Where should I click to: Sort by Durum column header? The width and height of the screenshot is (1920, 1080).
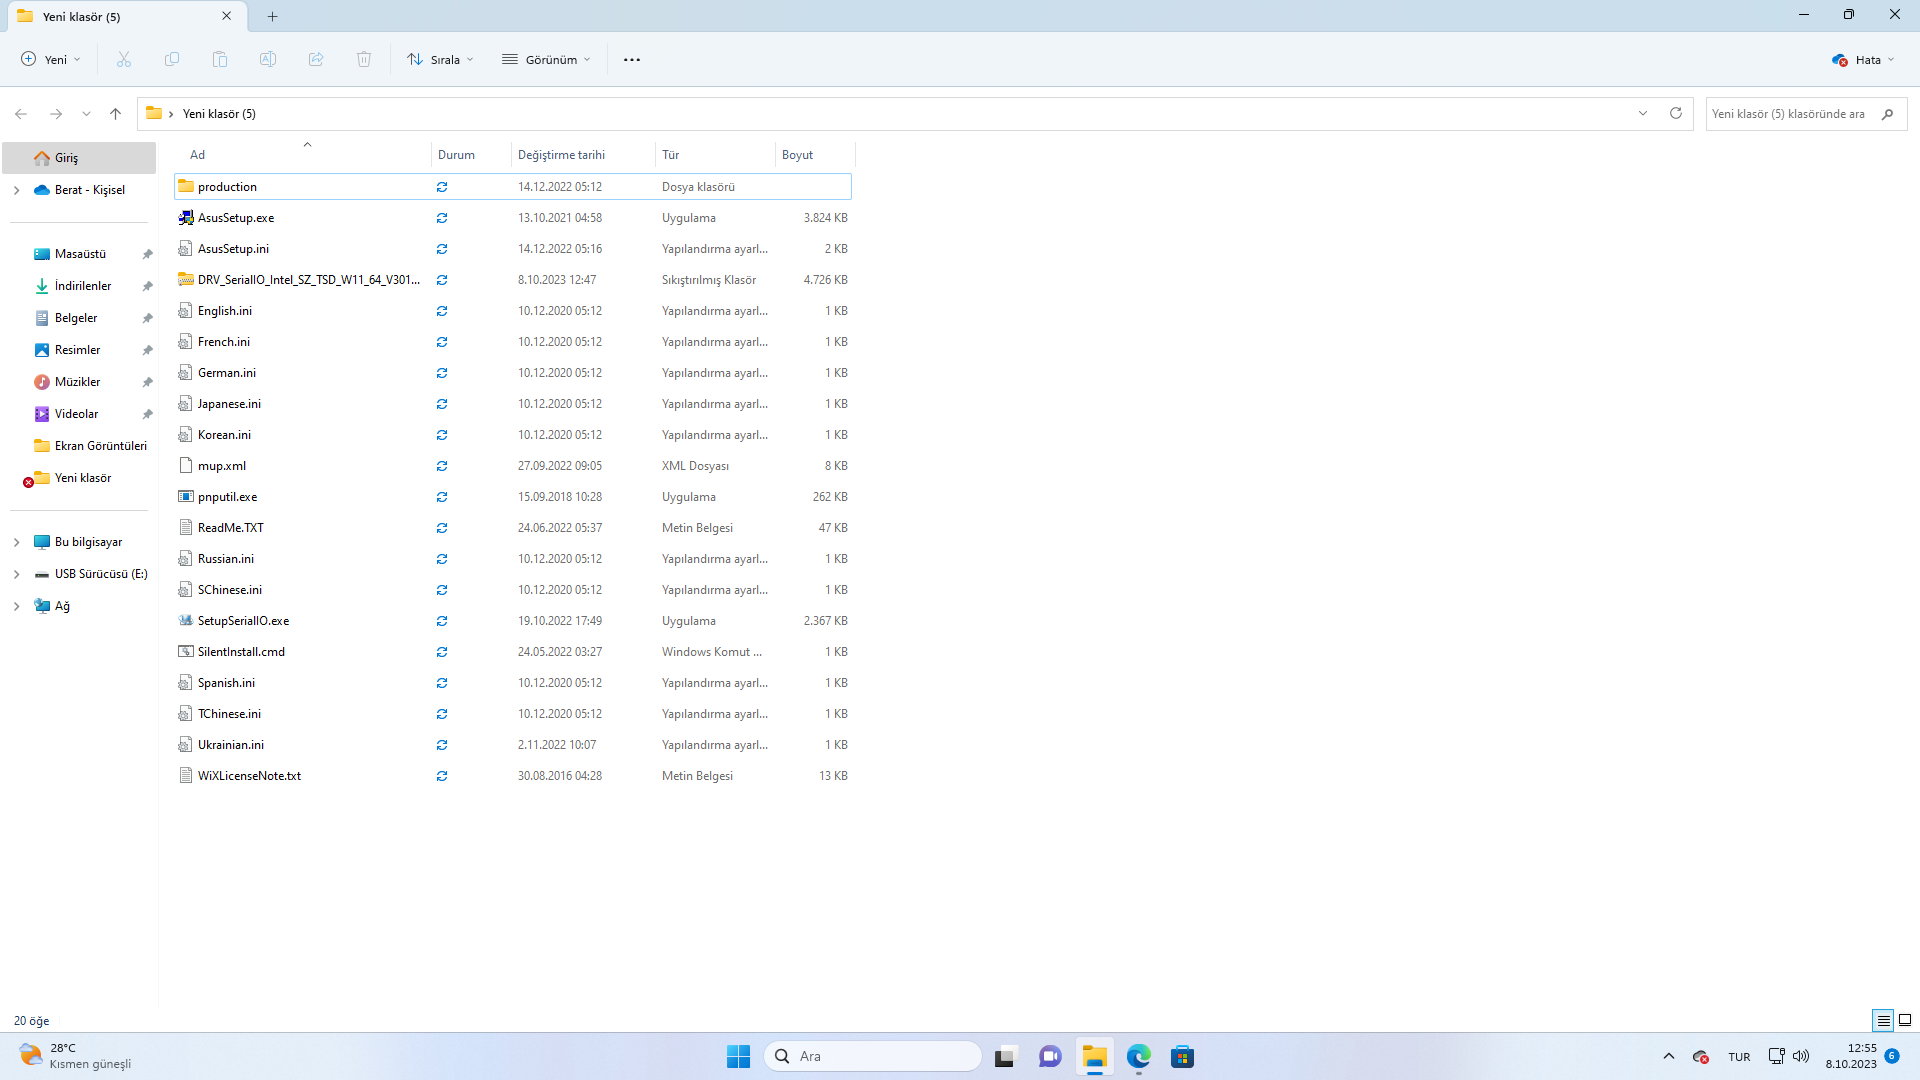coord(472,155)
